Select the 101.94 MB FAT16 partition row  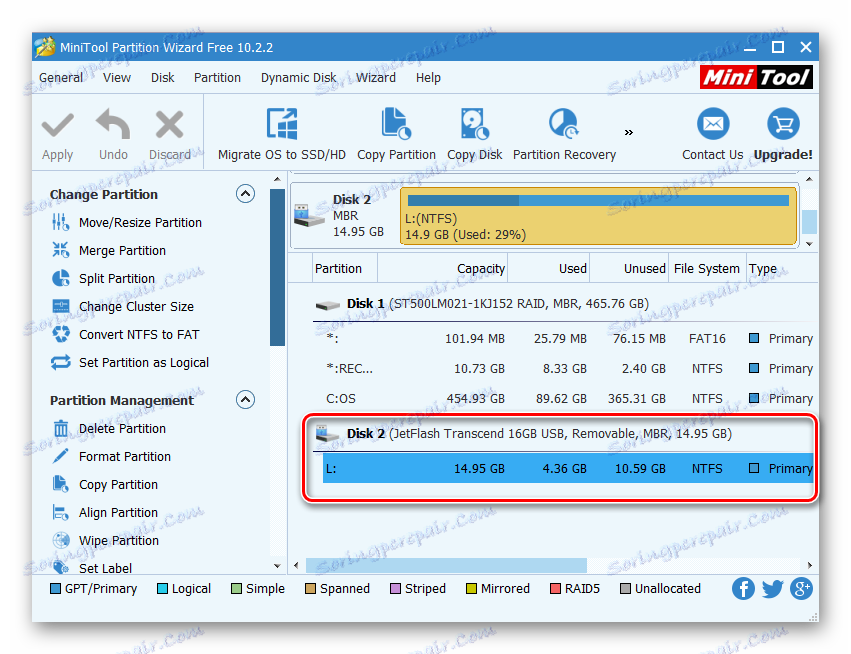[568, 339]
